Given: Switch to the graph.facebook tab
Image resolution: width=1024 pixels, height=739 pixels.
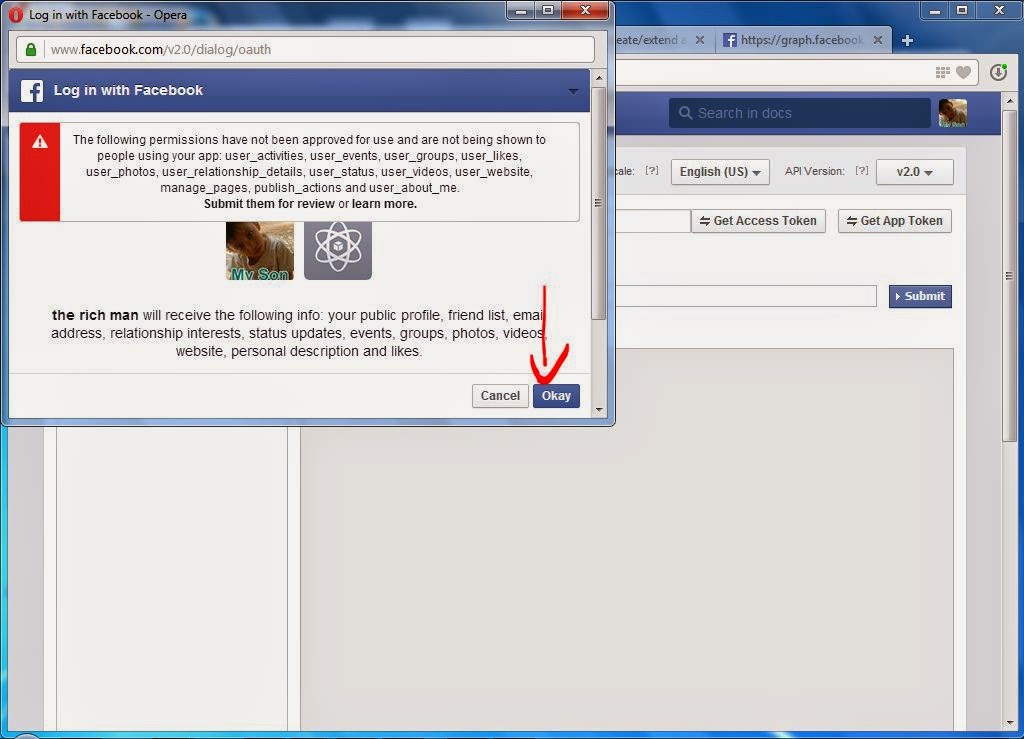Looking at the screenshot, I should coord(801,40).
